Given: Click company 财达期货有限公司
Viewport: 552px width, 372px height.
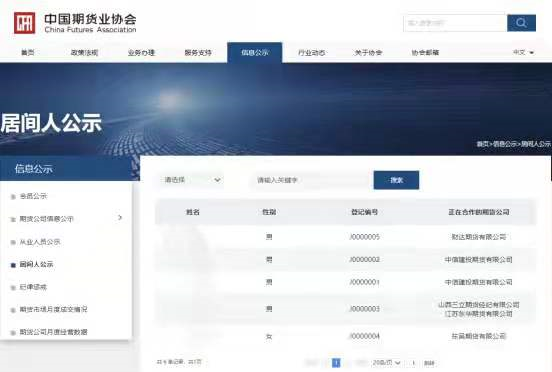Looking at the screenshot, I should [479, 237].
